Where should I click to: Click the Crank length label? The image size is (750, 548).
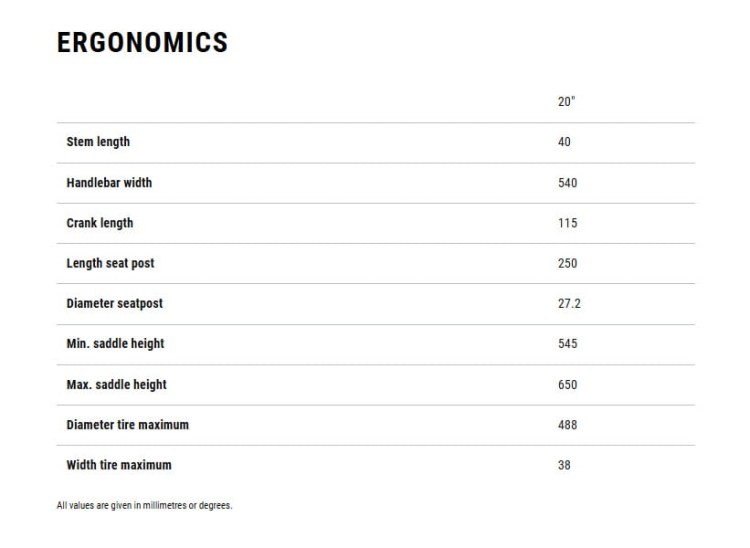click(x=99, y=223)
